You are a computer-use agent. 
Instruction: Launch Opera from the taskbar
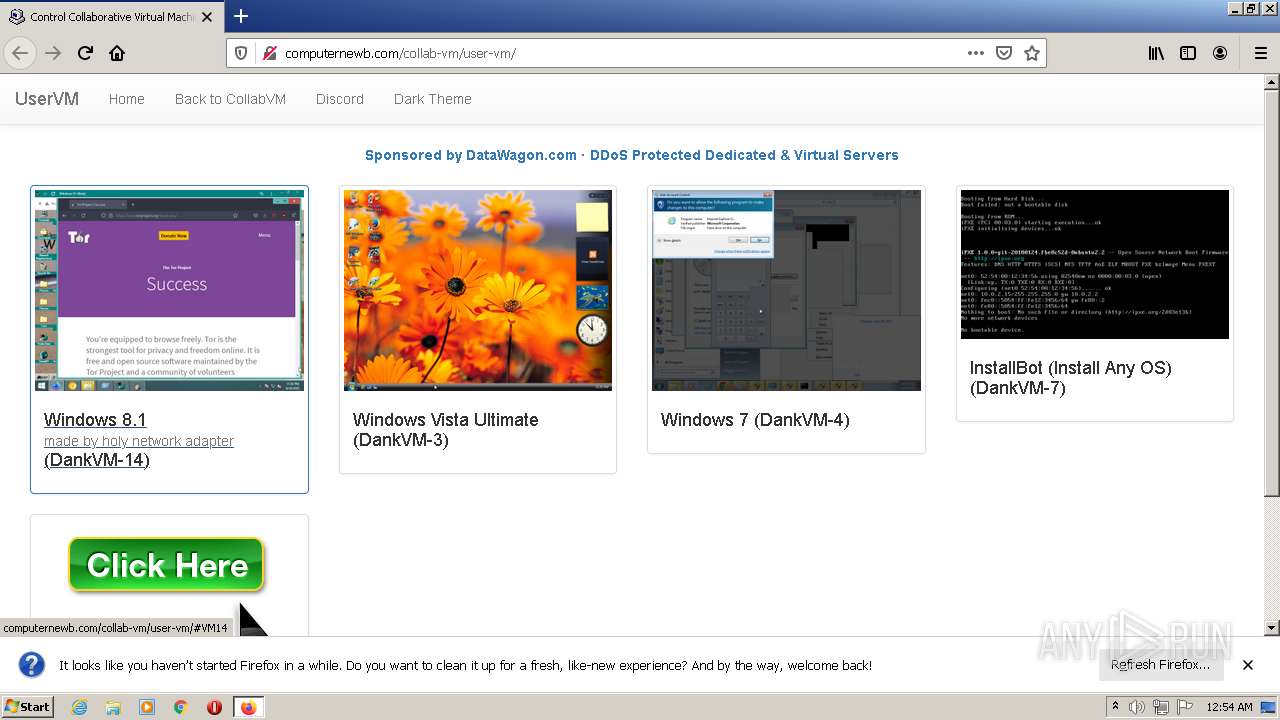coord(214,707)
